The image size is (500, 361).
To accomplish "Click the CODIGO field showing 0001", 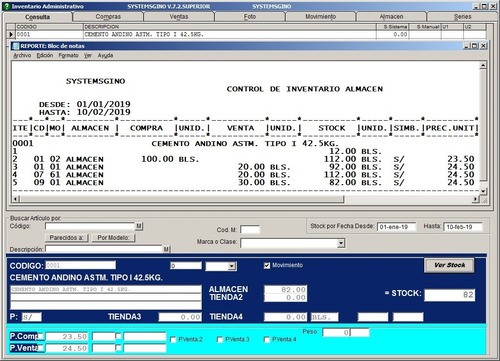I will point(80,265).
